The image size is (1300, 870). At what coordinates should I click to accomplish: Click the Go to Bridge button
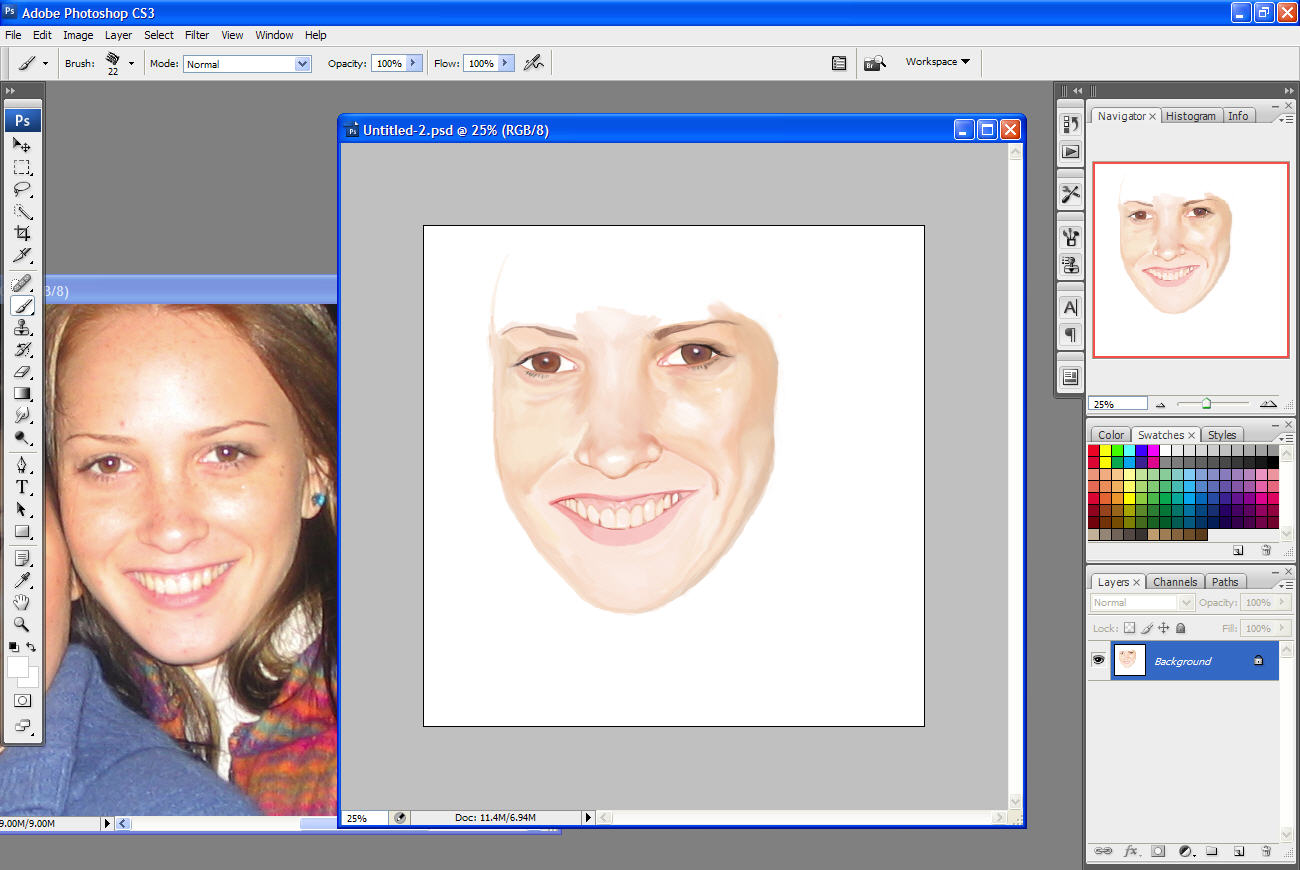[x=874, y=63]
